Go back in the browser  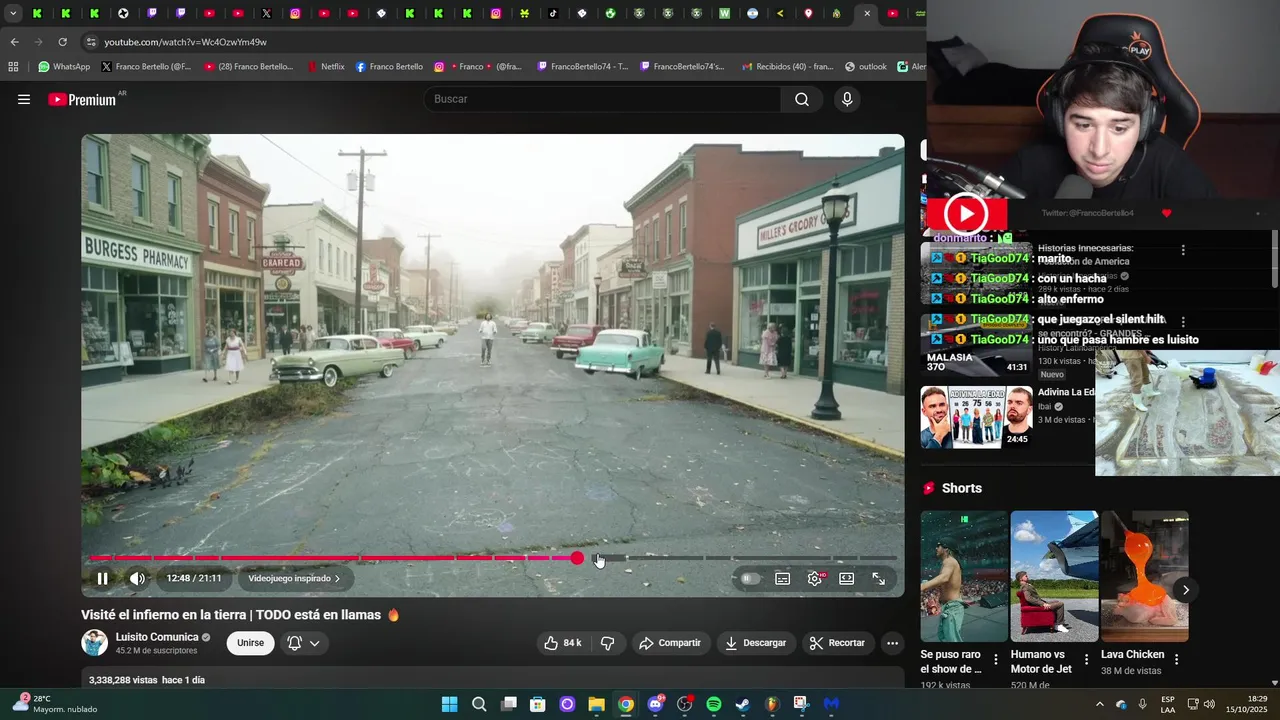pos(14,42)
